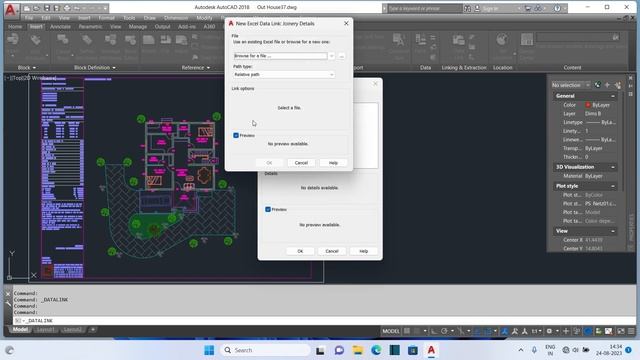
Task: Click the _DATALINK command line input
Action: pyautogui.click(x=324, y=321)
